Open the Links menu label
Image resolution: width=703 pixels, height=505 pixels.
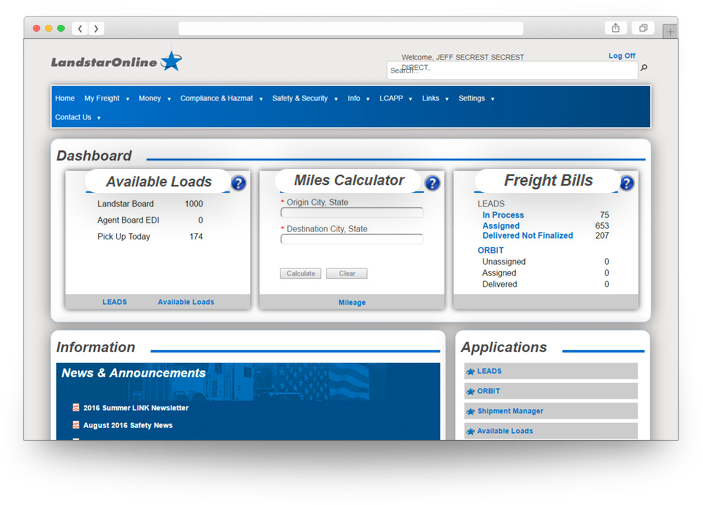[x=430, y=98]
